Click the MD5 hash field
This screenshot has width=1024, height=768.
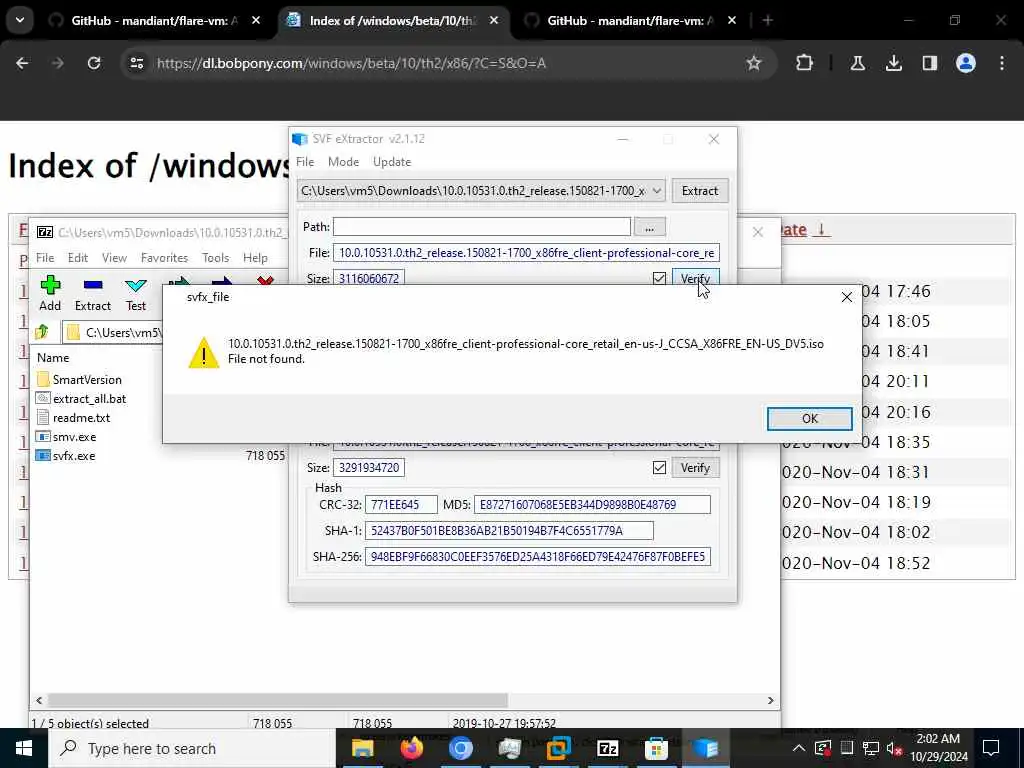click(x=592, y=505)
